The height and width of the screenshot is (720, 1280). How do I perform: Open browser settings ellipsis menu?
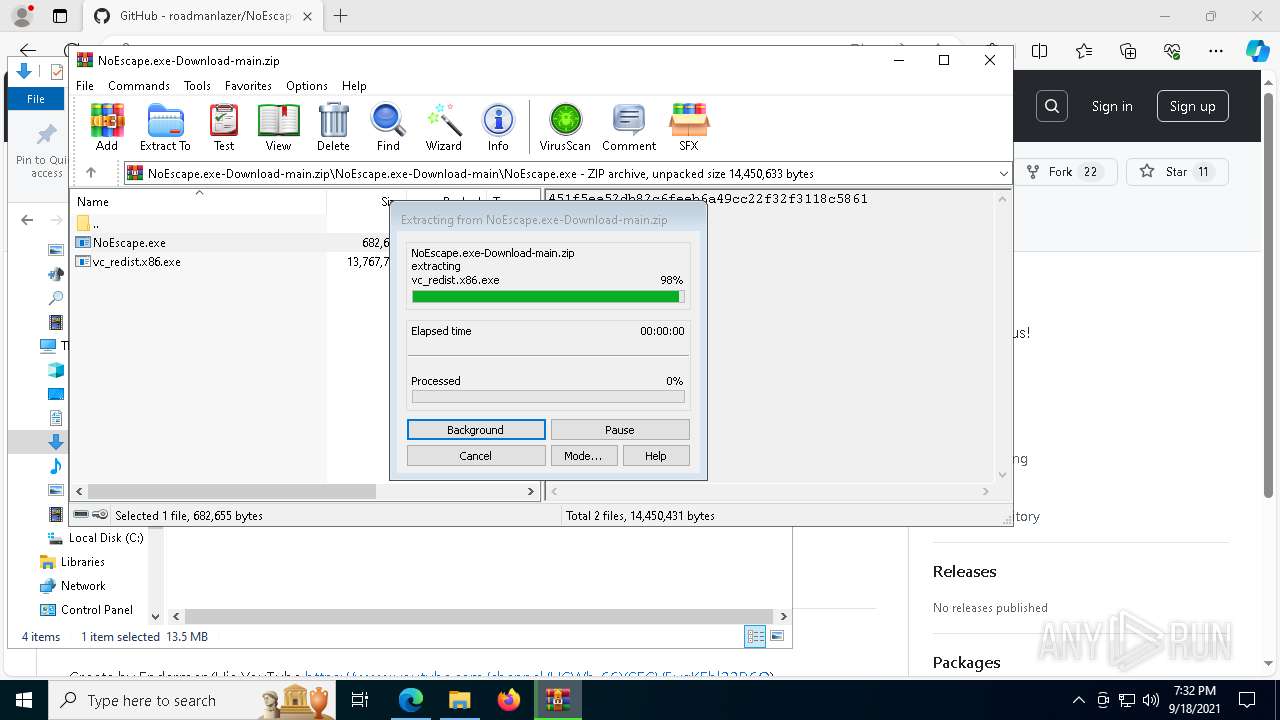click(x=1216, y=51)
